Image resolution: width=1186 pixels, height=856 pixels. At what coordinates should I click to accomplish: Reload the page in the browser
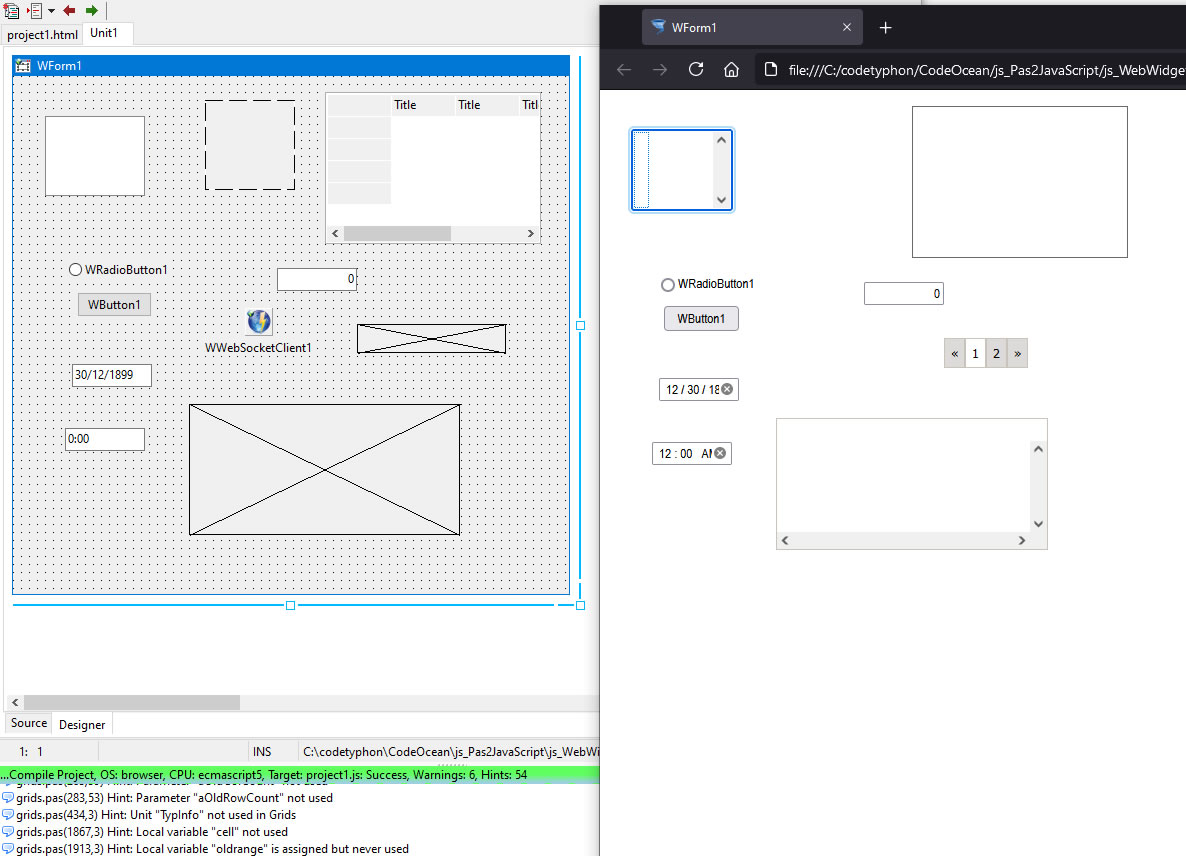[696, 69]
